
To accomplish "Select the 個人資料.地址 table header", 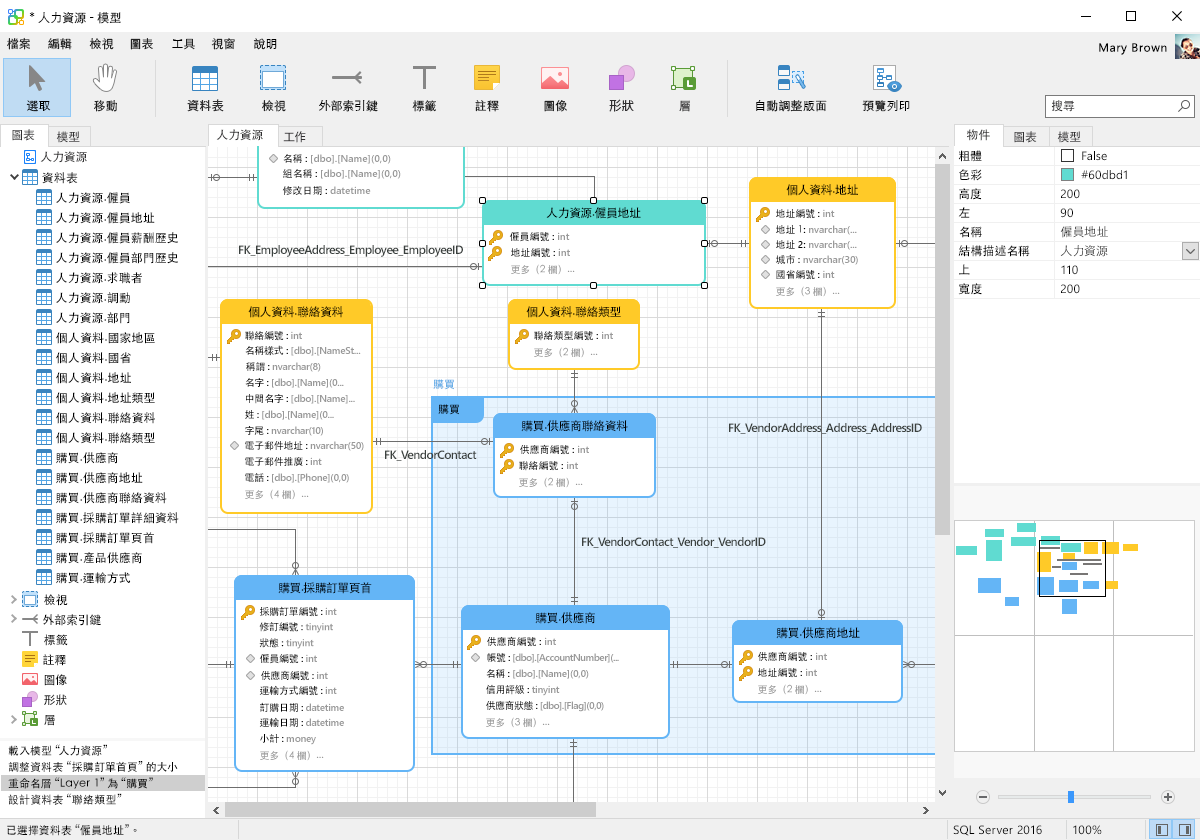I will [x=822, y=190].
